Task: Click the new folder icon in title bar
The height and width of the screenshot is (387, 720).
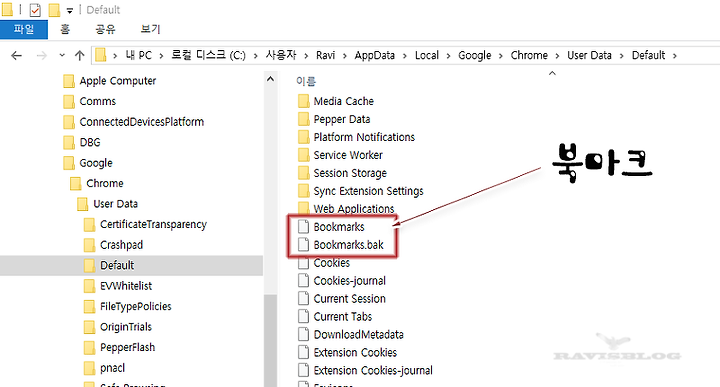Action: [54, 10]
